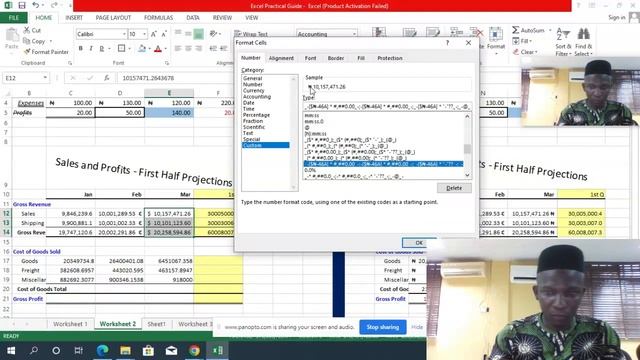
Task: Toggle Underline formatting
Action: point(102,49)
